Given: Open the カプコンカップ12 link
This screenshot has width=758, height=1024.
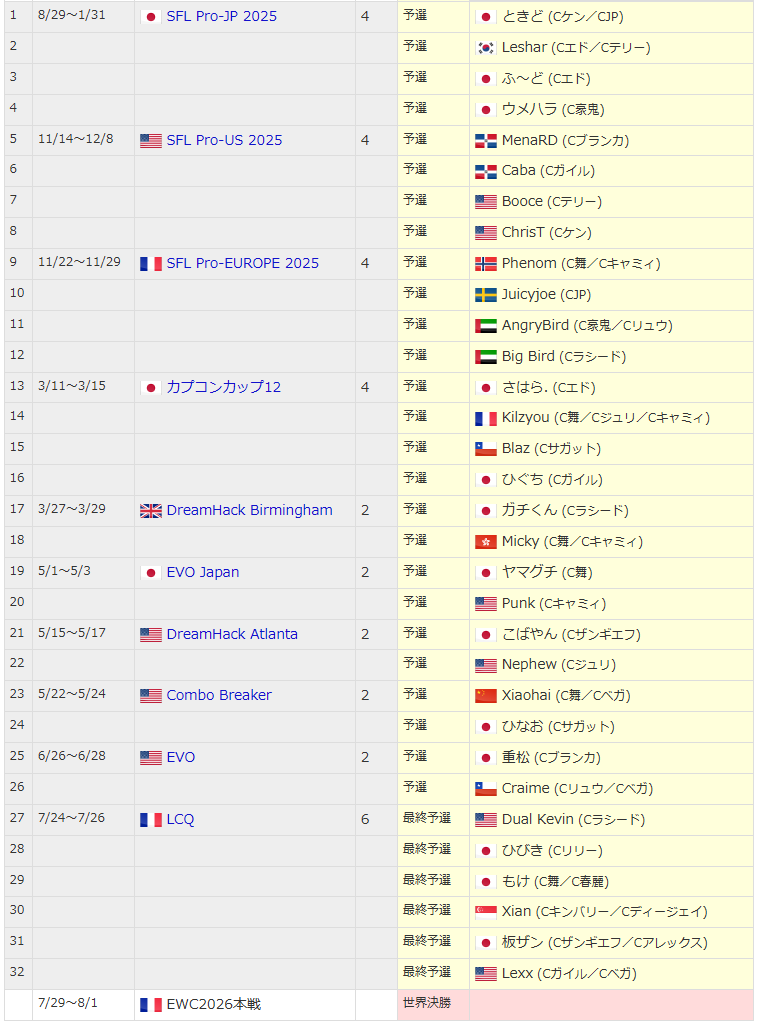Looking at the screenshot, I should [x=223, y=387].
